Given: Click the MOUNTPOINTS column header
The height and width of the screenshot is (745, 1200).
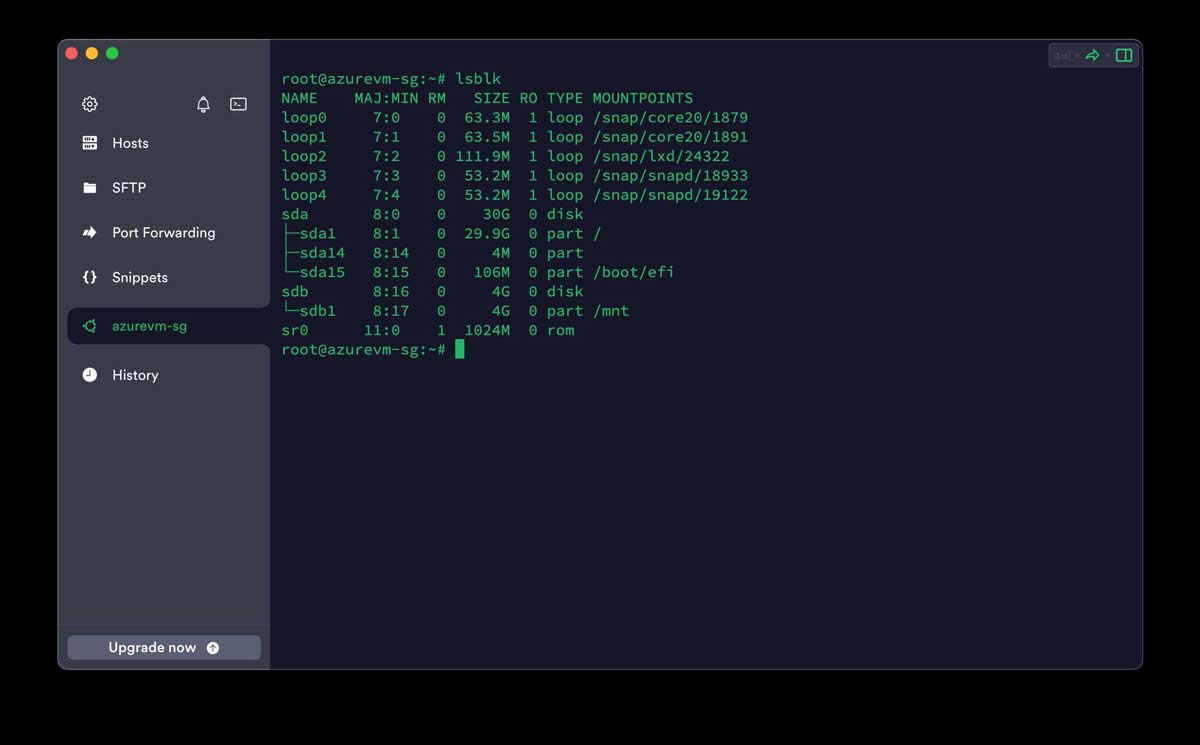Looking at the screenshot, I should pyautogui.click(x=642, y=98).
